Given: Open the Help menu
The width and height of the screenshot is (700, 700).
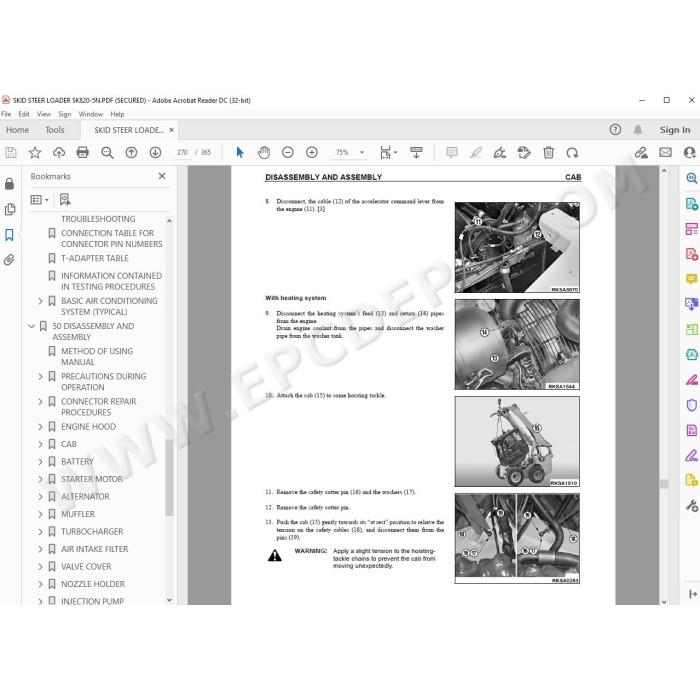Looking at the screenshot, I should (x=117, y=114).
